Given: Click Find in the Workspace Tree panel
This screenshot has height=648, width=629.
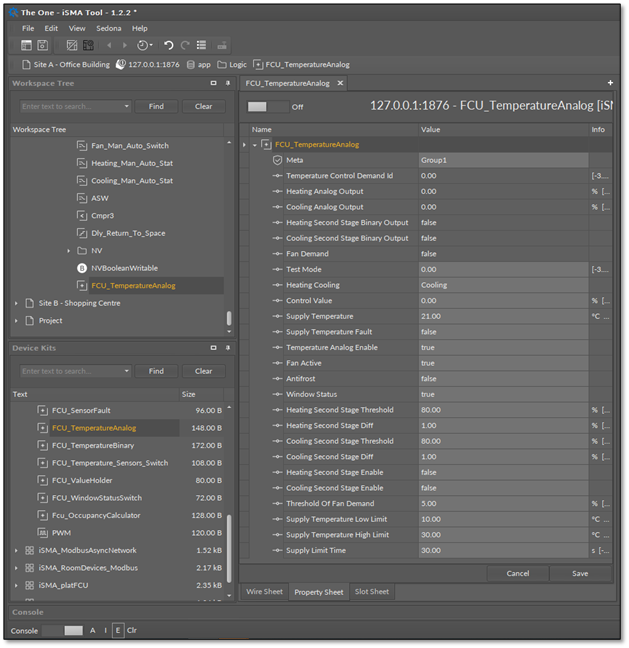Looking at the screenshot, I should coord(156,106).
